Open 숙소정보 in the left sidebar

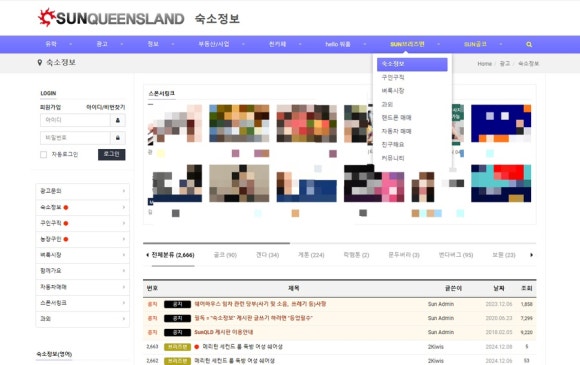click(x=82, y=207)
